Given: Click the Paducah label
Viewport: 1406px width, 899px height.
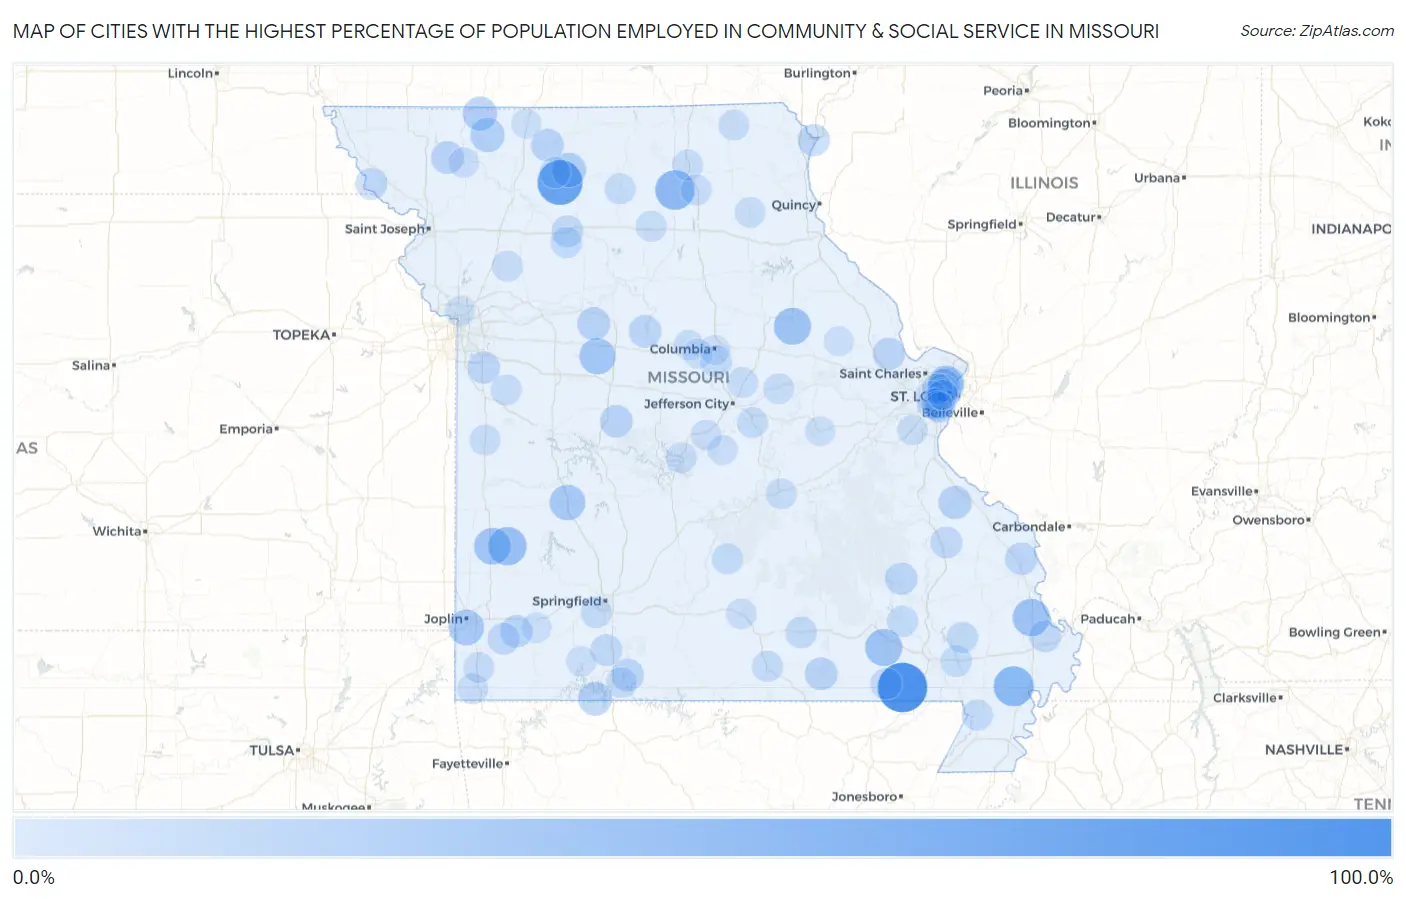Looking at the screenshot, I should click(x=1108, y=619).
